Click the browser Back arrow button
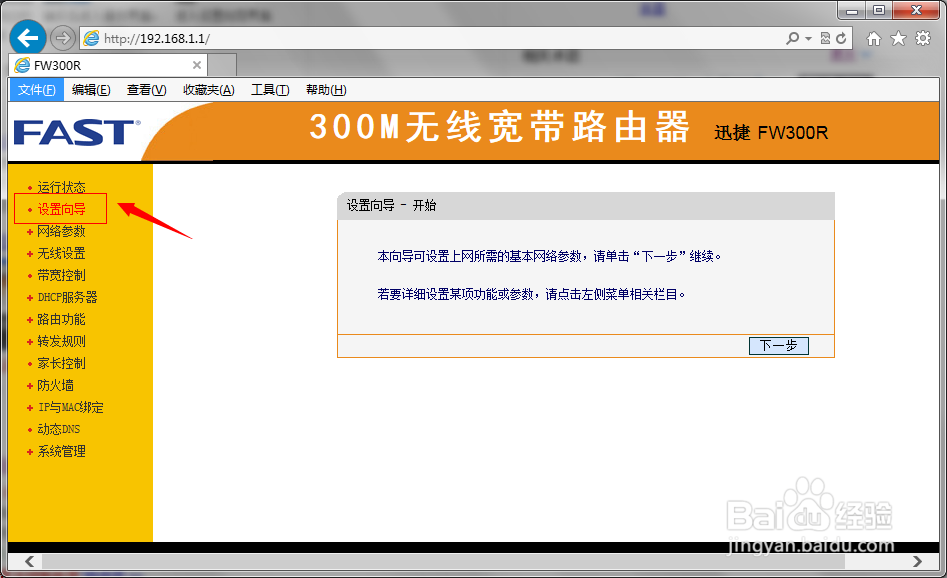 point(28,38)
